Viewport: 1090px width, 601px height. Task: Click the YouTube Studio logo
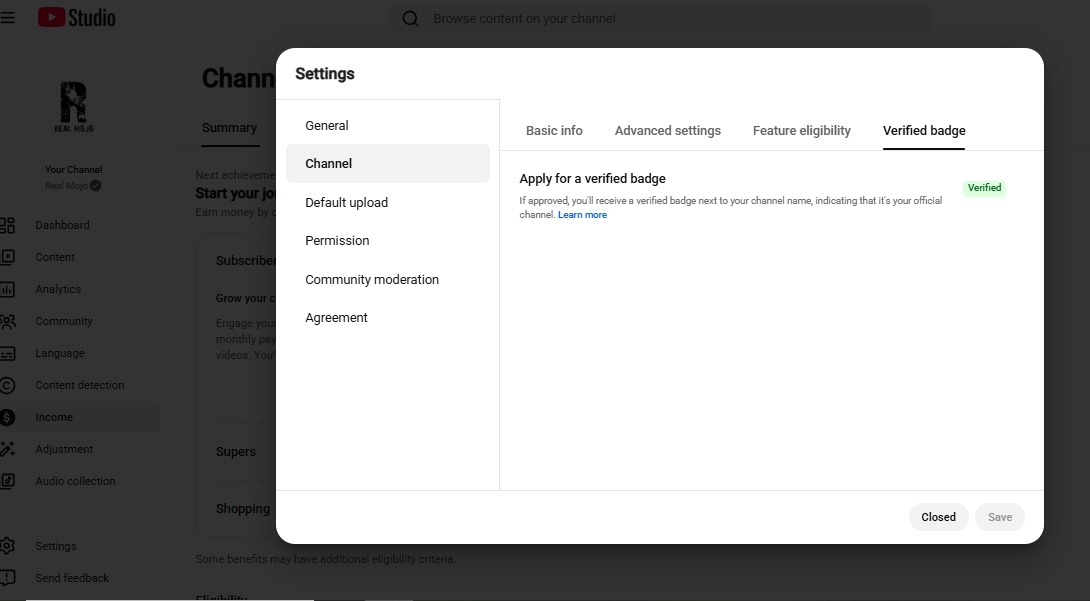coord(76,17)
